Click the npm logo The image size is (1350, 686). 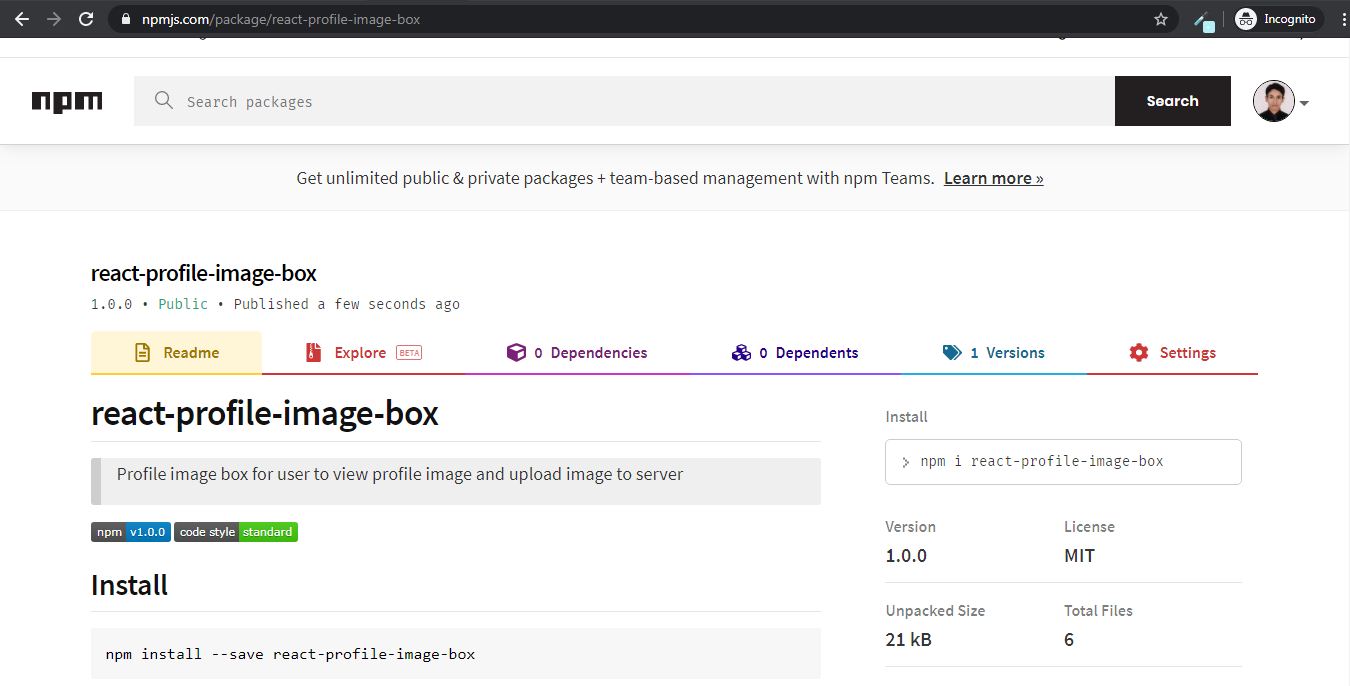67,101
